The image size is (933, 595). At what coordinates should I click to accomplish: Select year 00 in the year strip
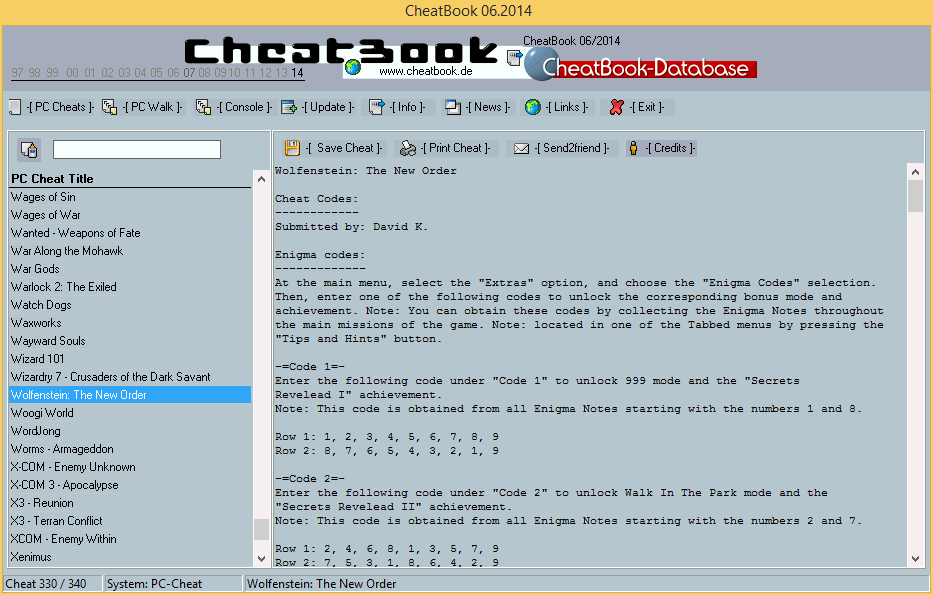click(x=73, y=73)
